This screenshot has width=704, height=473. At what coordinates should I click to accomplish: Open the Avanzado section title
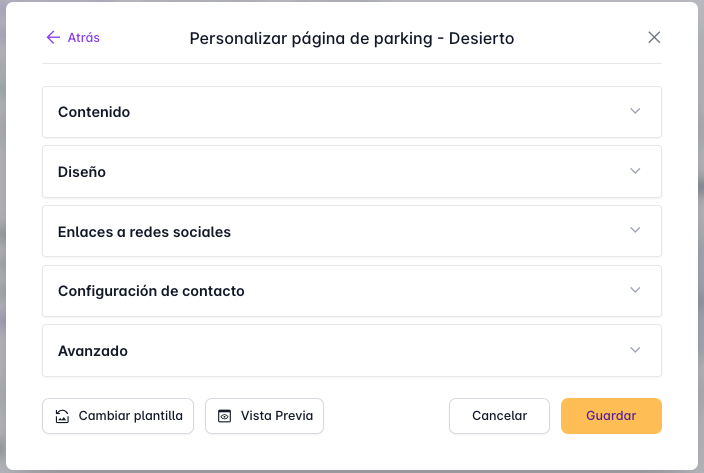tap(93, 351)
